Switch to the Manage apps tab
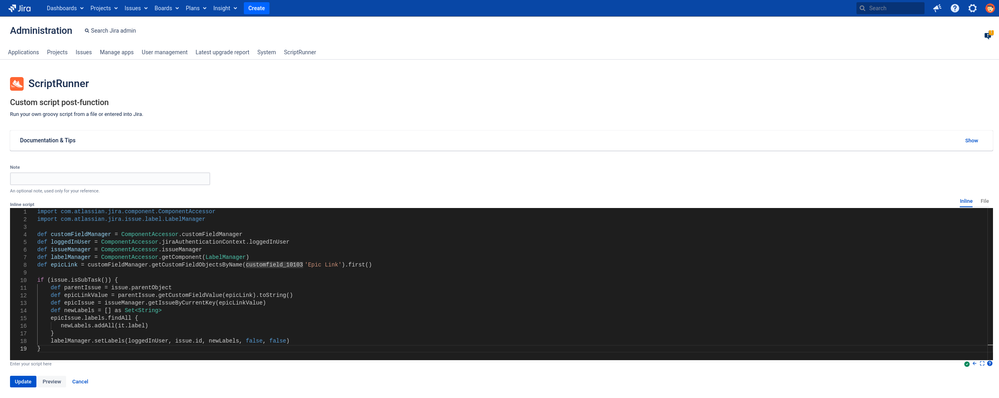The image size is (999, 398). point(117,52)
